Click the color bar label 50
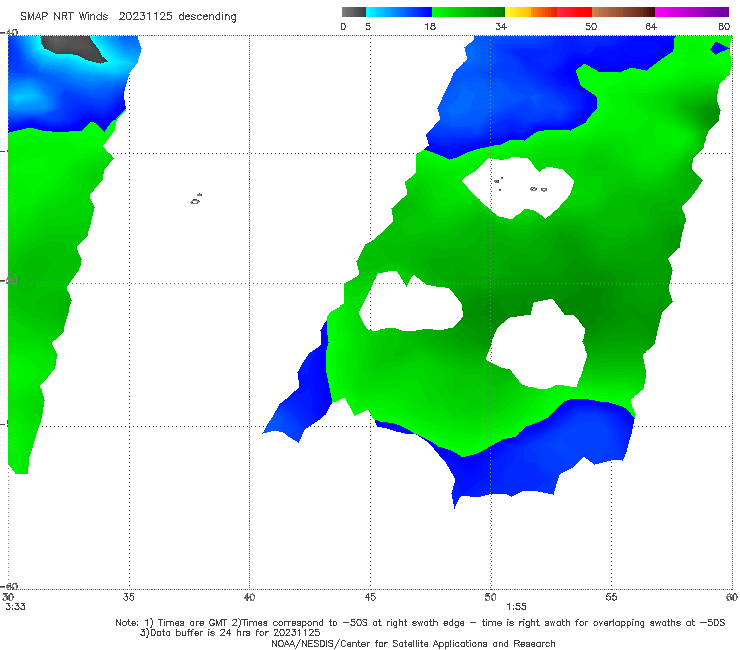This screenshot has height=650, width=740. (591, 26)
